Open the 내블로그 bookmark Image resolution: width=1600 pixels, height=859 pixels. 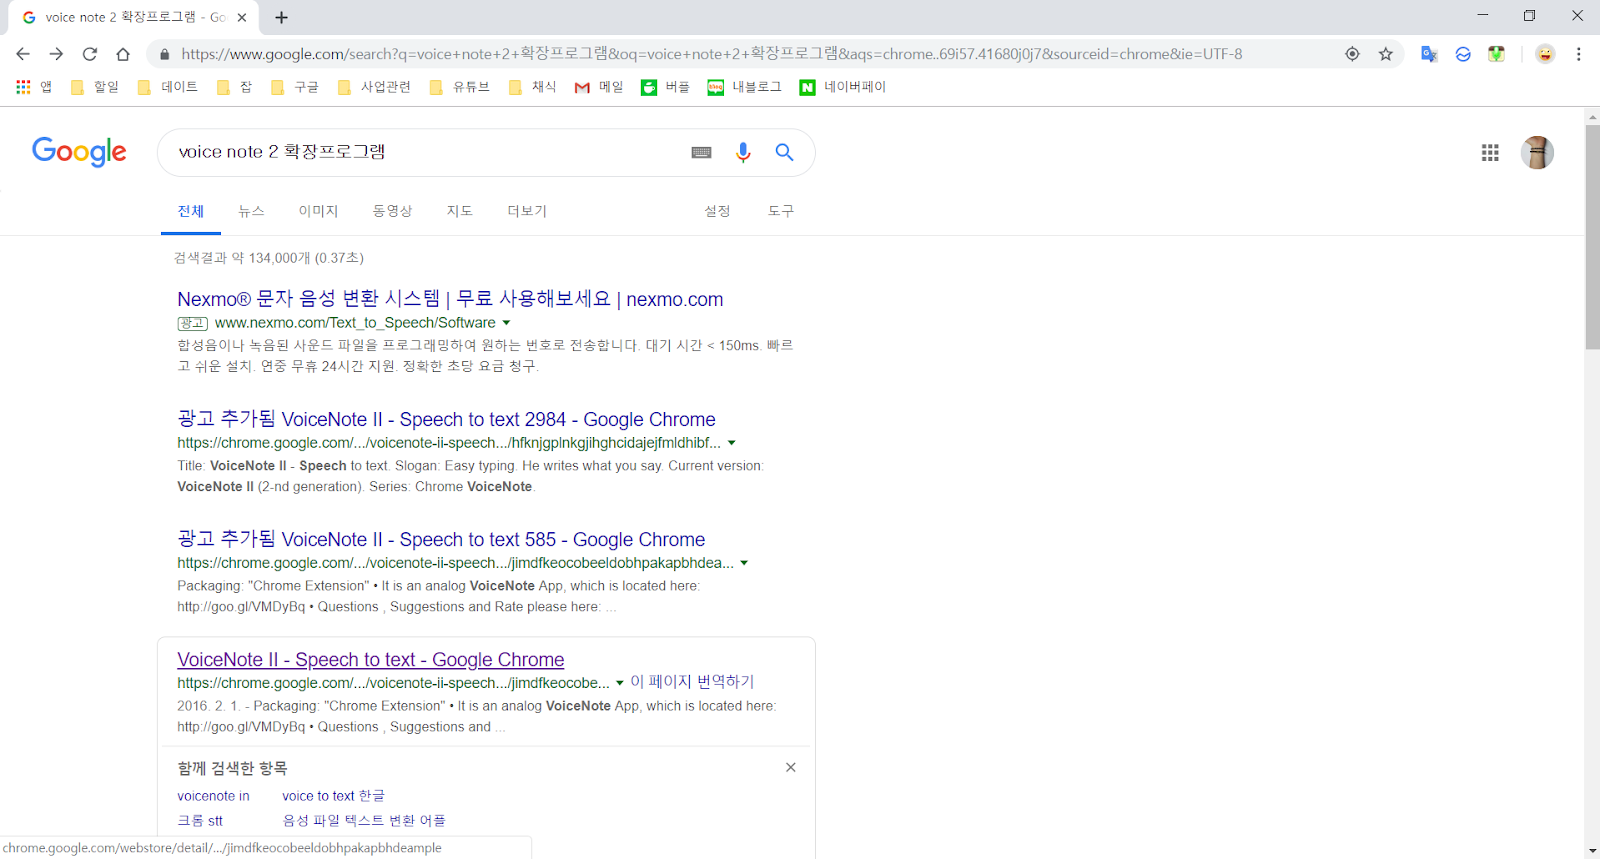click(x=744, y=87)
